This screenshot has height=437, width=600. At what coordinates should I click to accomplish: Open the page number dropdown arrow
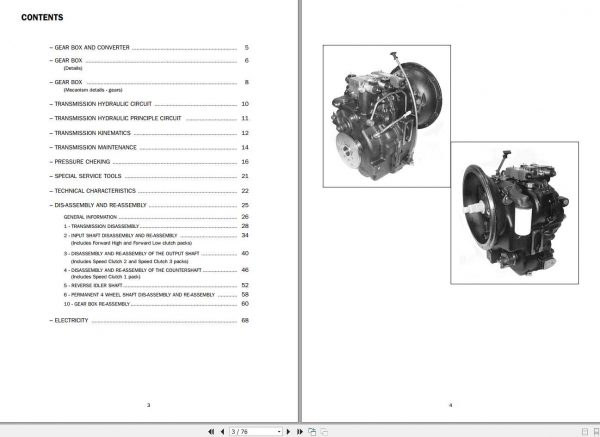coord(279,432)
